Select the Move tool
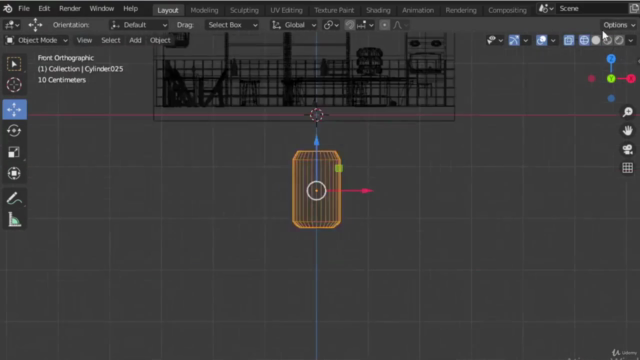This screenshot has height=360, width=640. 14,109
